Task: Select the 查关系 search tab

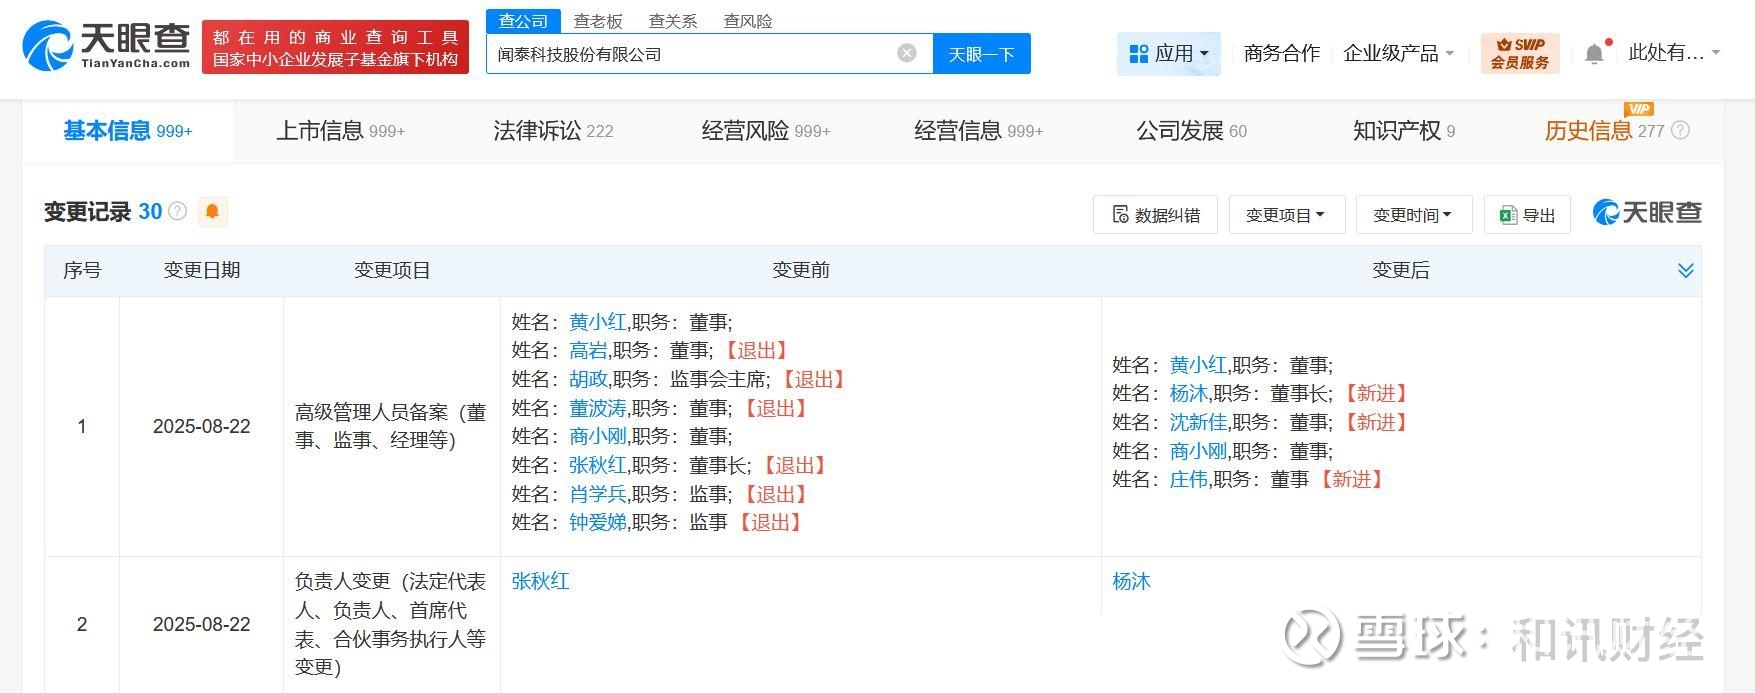Action: click(673, 21)
